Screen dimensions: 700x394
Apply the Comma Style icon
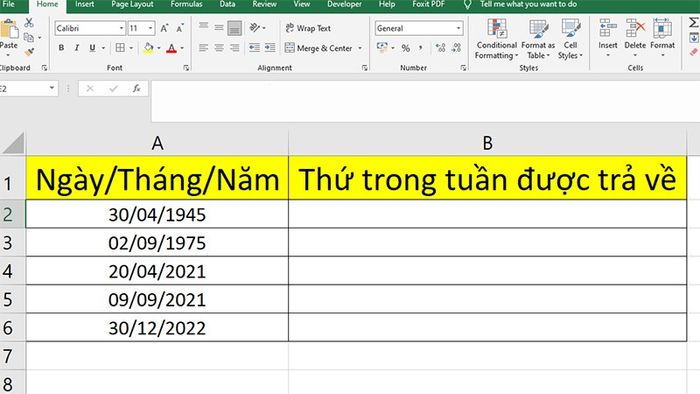pyautogui.click(x=421, y=48)
